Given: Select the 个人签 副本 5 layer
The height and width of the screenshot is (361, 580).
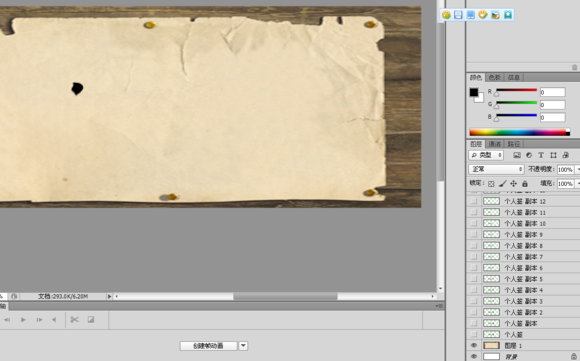Looking at the screenshot, I should [x=523, y=279].
